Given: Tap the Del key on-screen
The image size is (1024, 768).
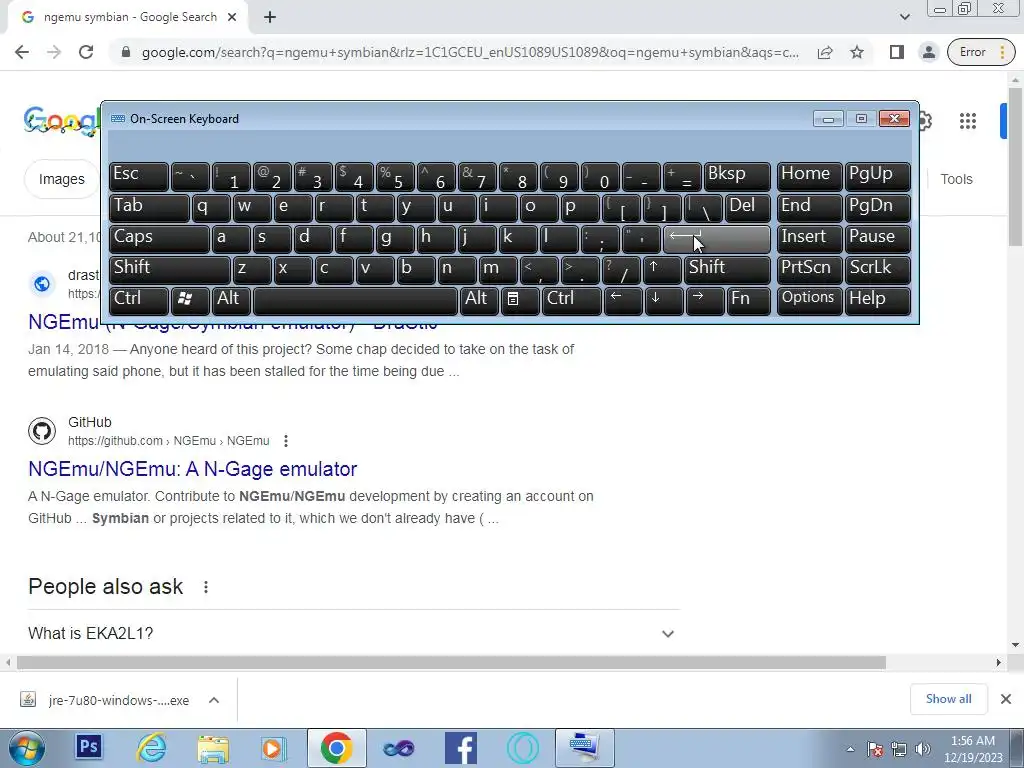Looking at the screenshot, I should click(x=748, y=208).
